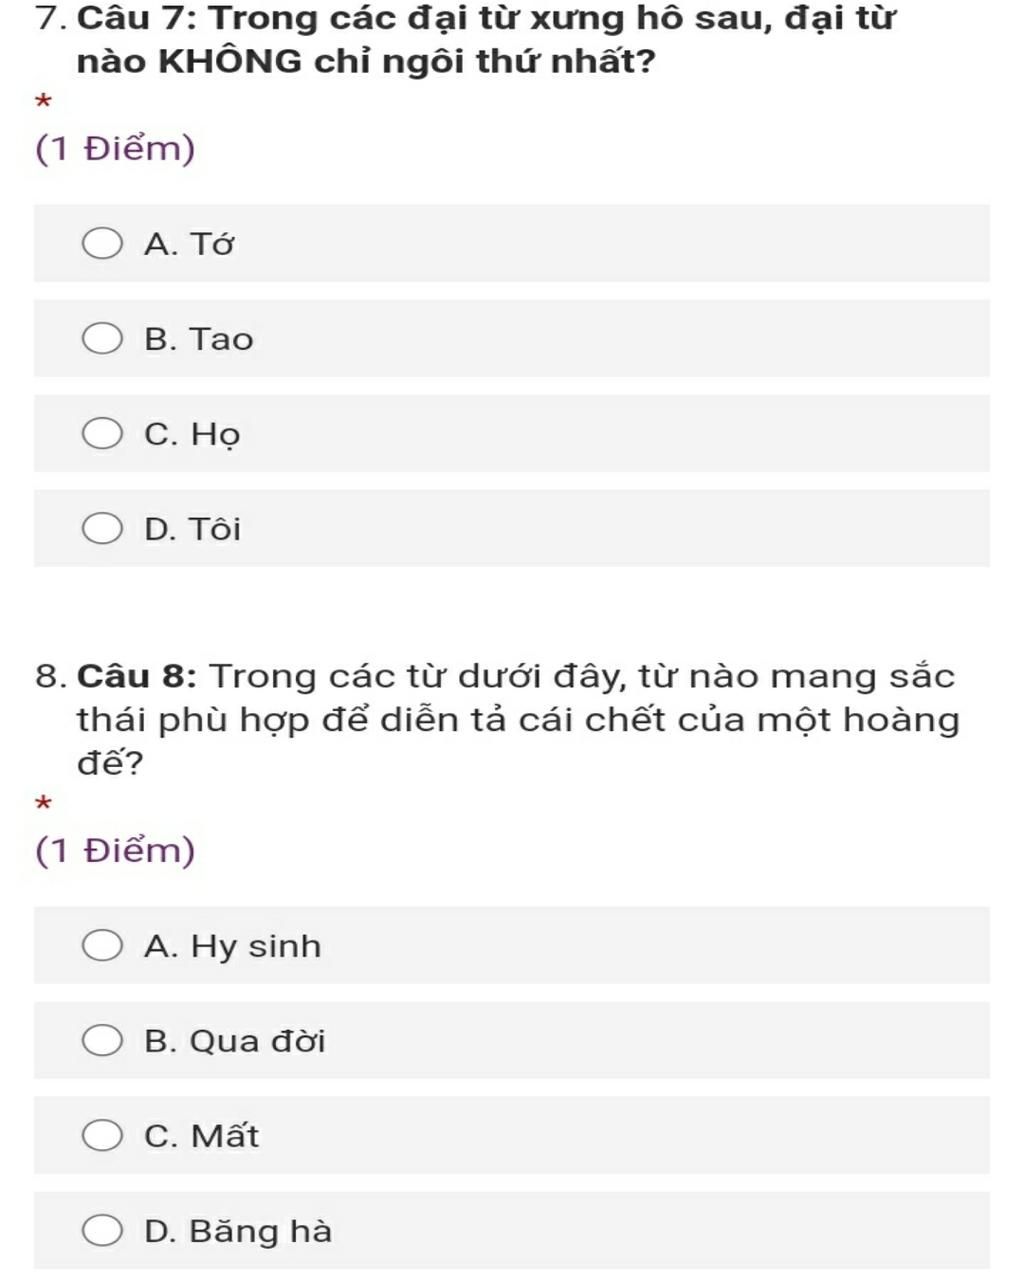The height and width of the screenshot is (1280, 1024).
Task: Click the 'A. Hy sinh' answer label text
Action: pos(232,946)
